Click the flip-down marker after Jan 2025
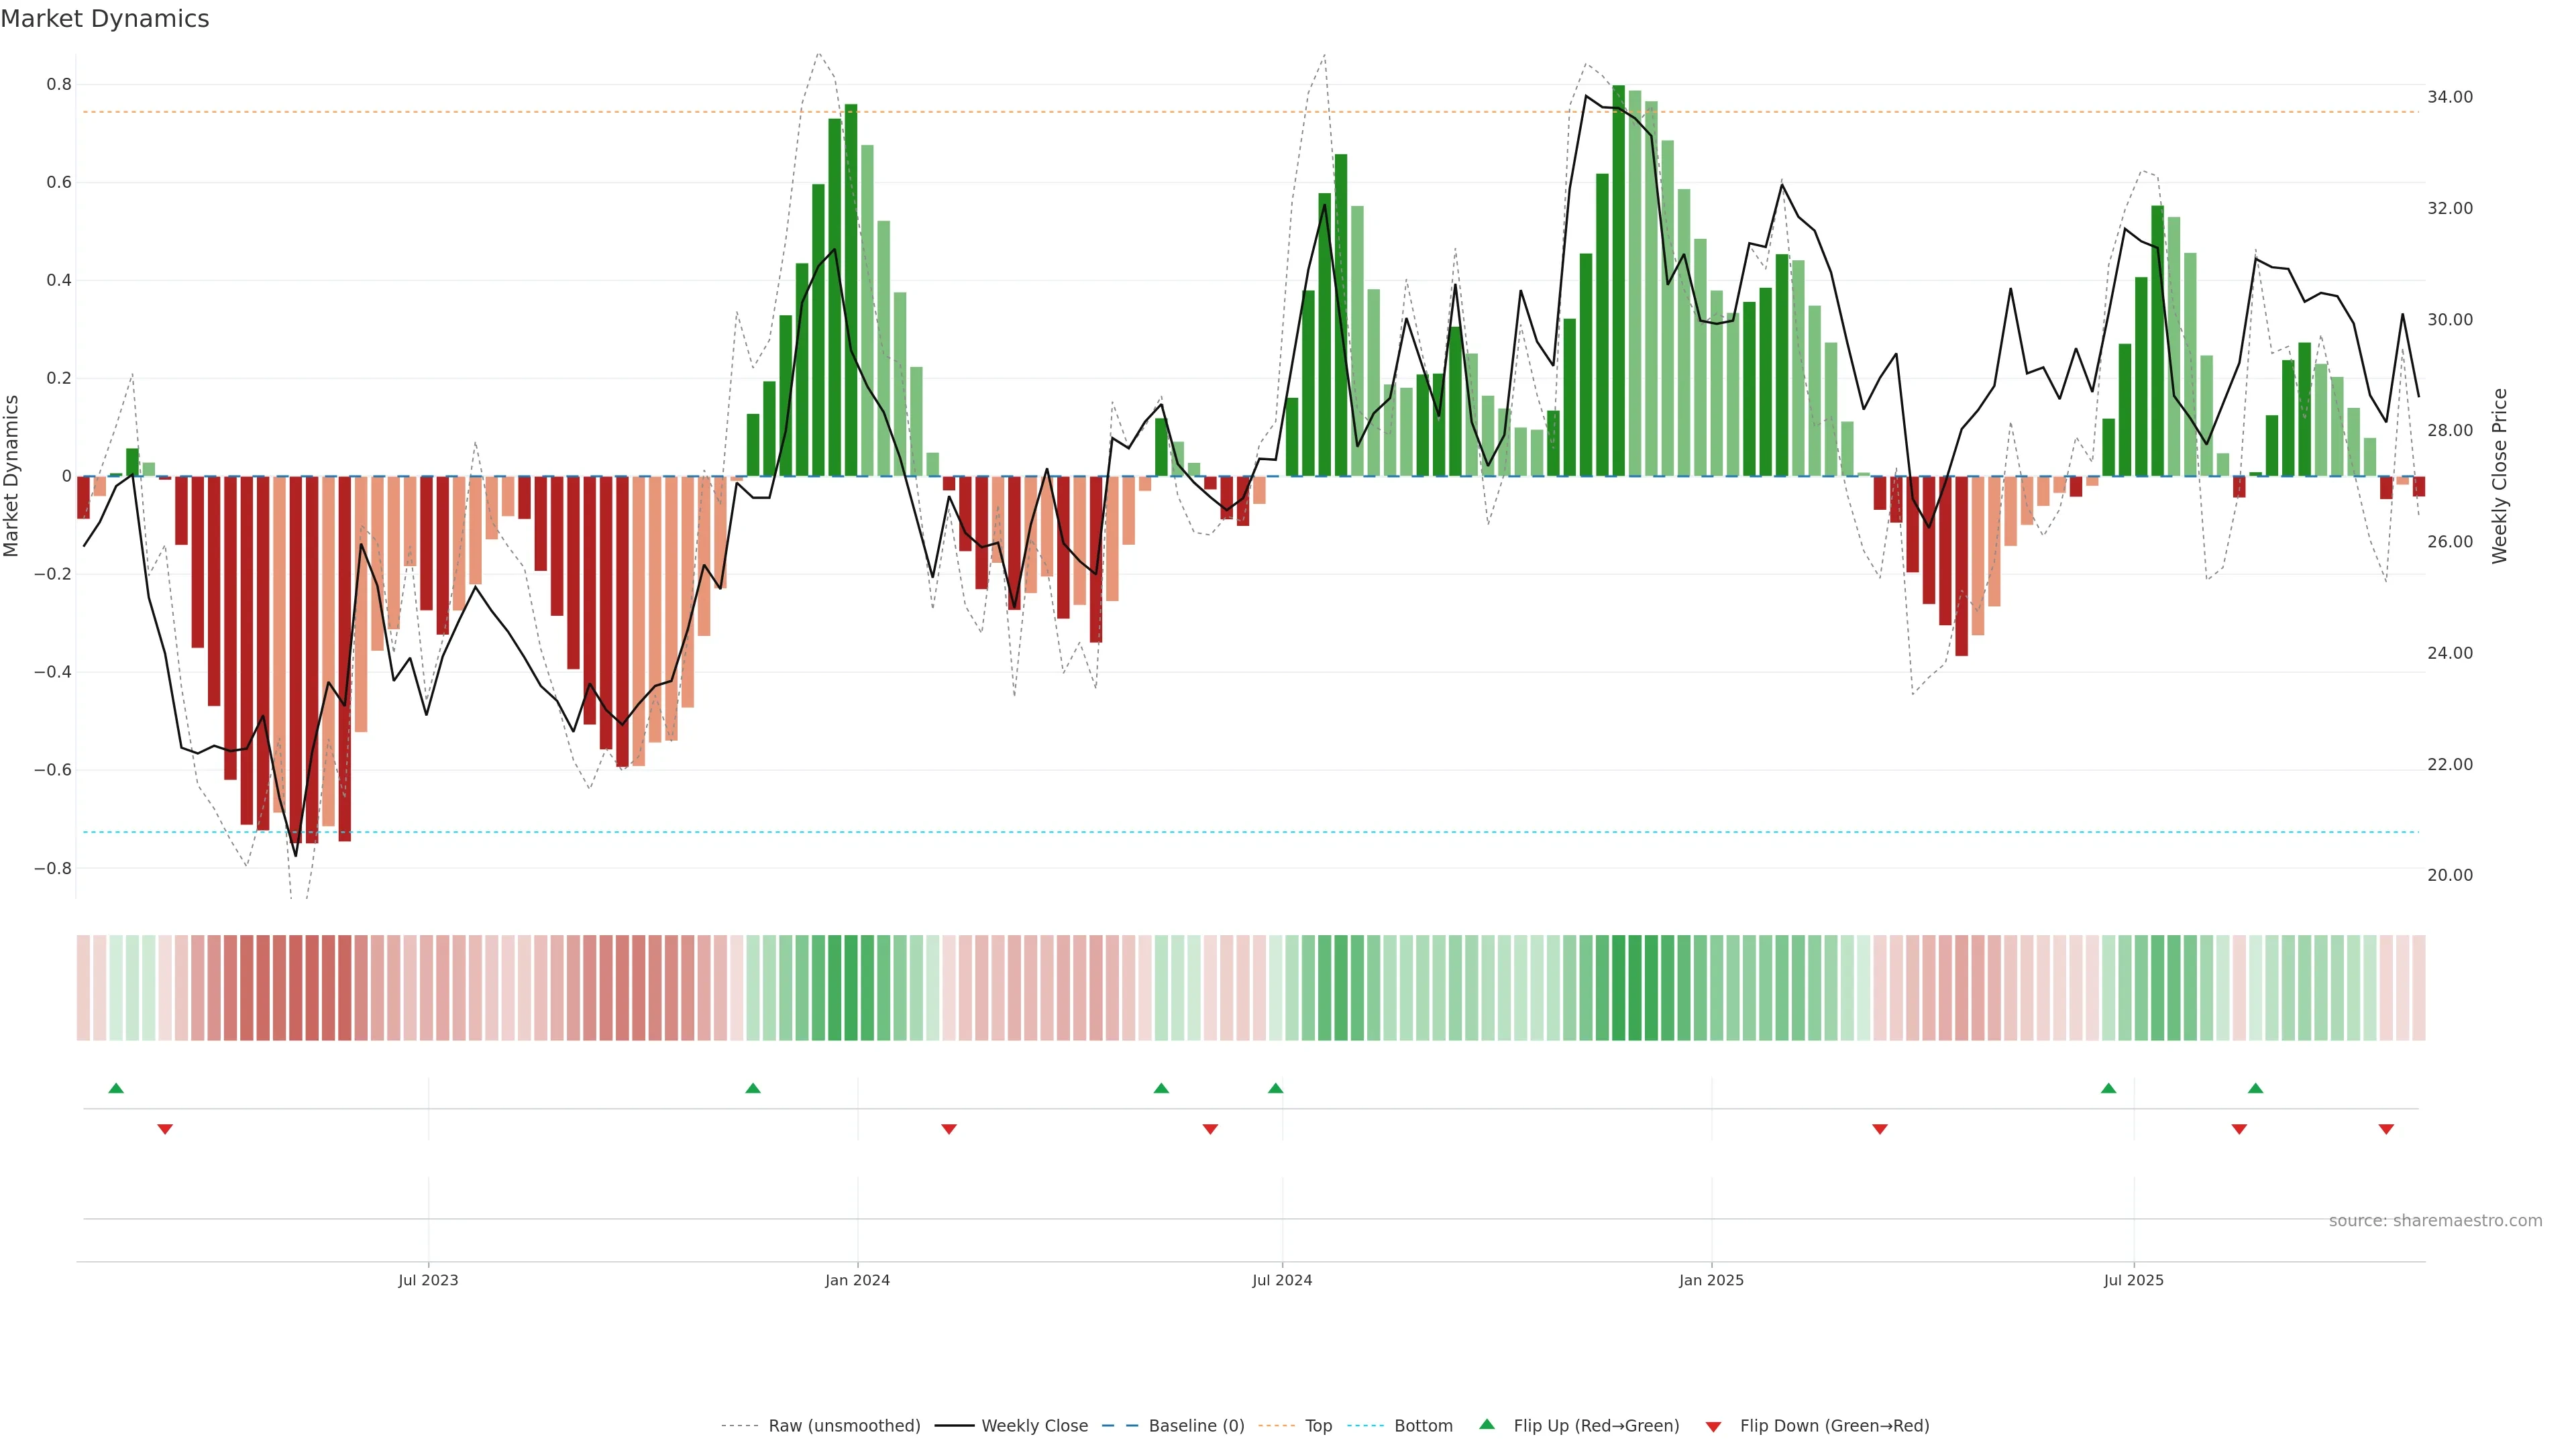This screenshot has width=2576, height=1449. [1879, 1129]
